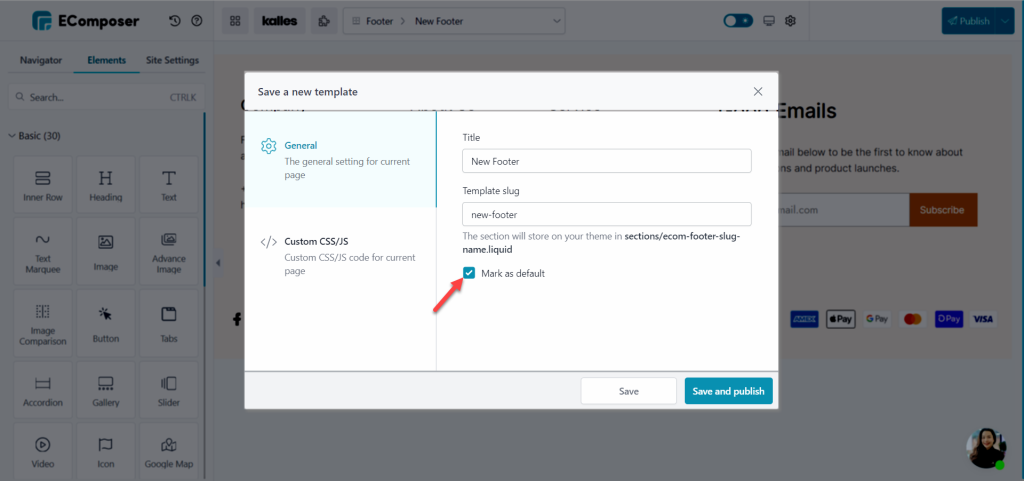Screen dimensions: 1024x481
Task: Click the Visa payment icon
Action: tap(983, 319)
